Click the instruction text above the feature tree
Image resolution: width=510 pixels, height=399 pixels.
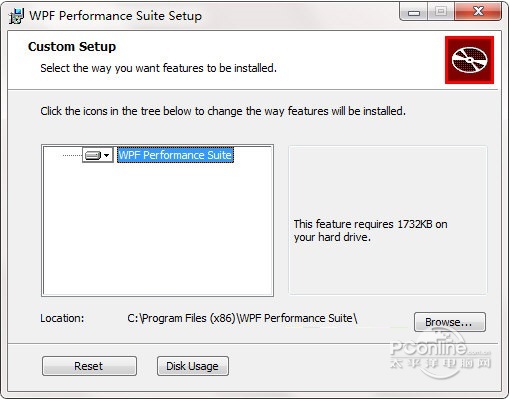click(x=223, y=111)
